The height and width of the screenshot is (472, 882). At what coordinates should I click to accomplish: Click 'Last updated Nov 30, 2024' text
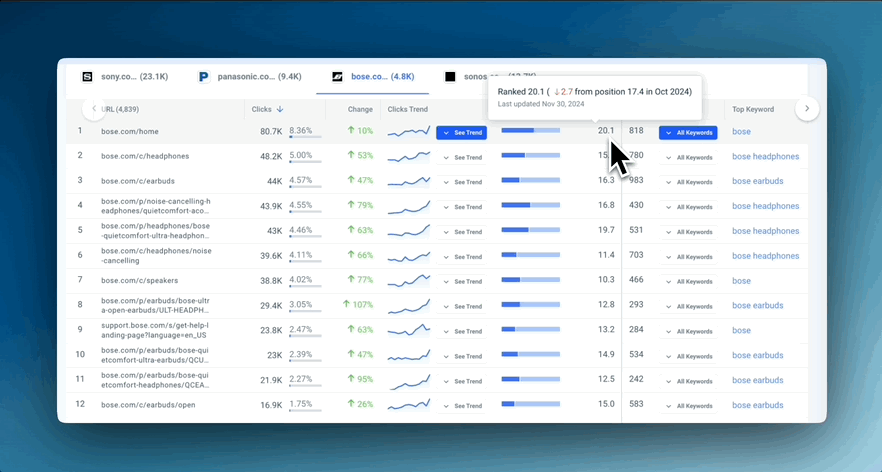(x=541, y=104)
